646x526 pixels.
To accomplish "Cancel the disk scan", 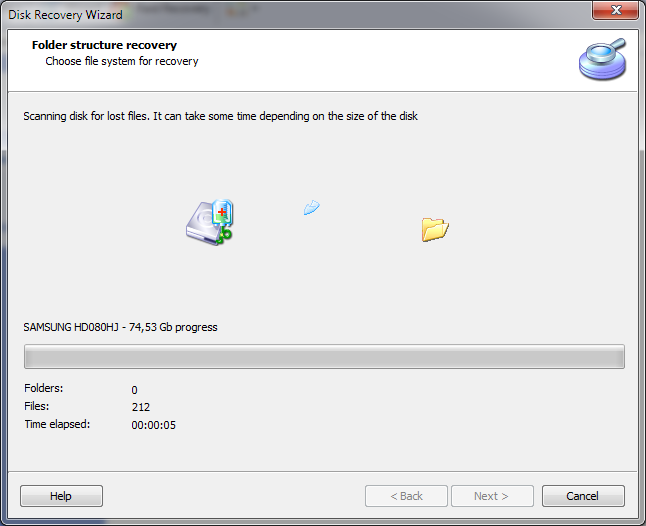I will click(583, 496).
